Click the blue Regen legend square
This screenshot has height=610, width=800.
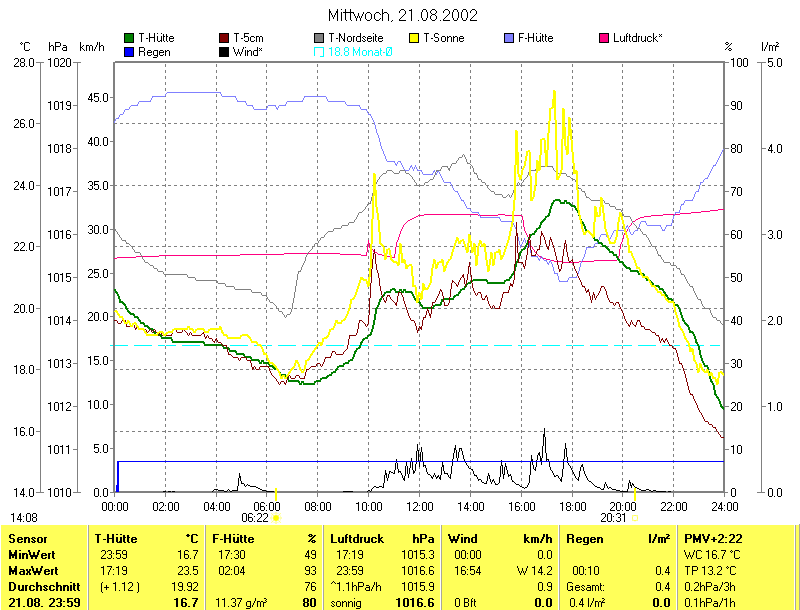point(129,51)
